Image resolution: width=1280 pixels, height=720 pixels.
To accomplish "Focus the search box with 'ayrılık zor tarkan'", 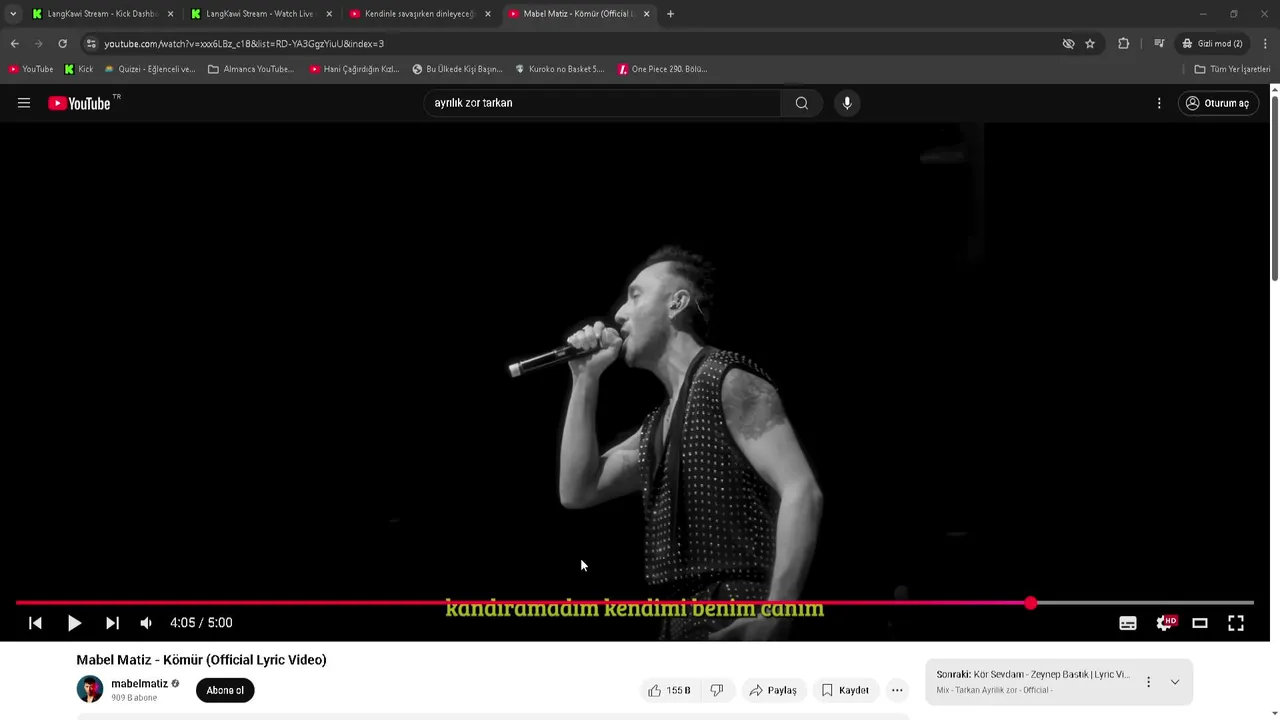I will [603, 103].
